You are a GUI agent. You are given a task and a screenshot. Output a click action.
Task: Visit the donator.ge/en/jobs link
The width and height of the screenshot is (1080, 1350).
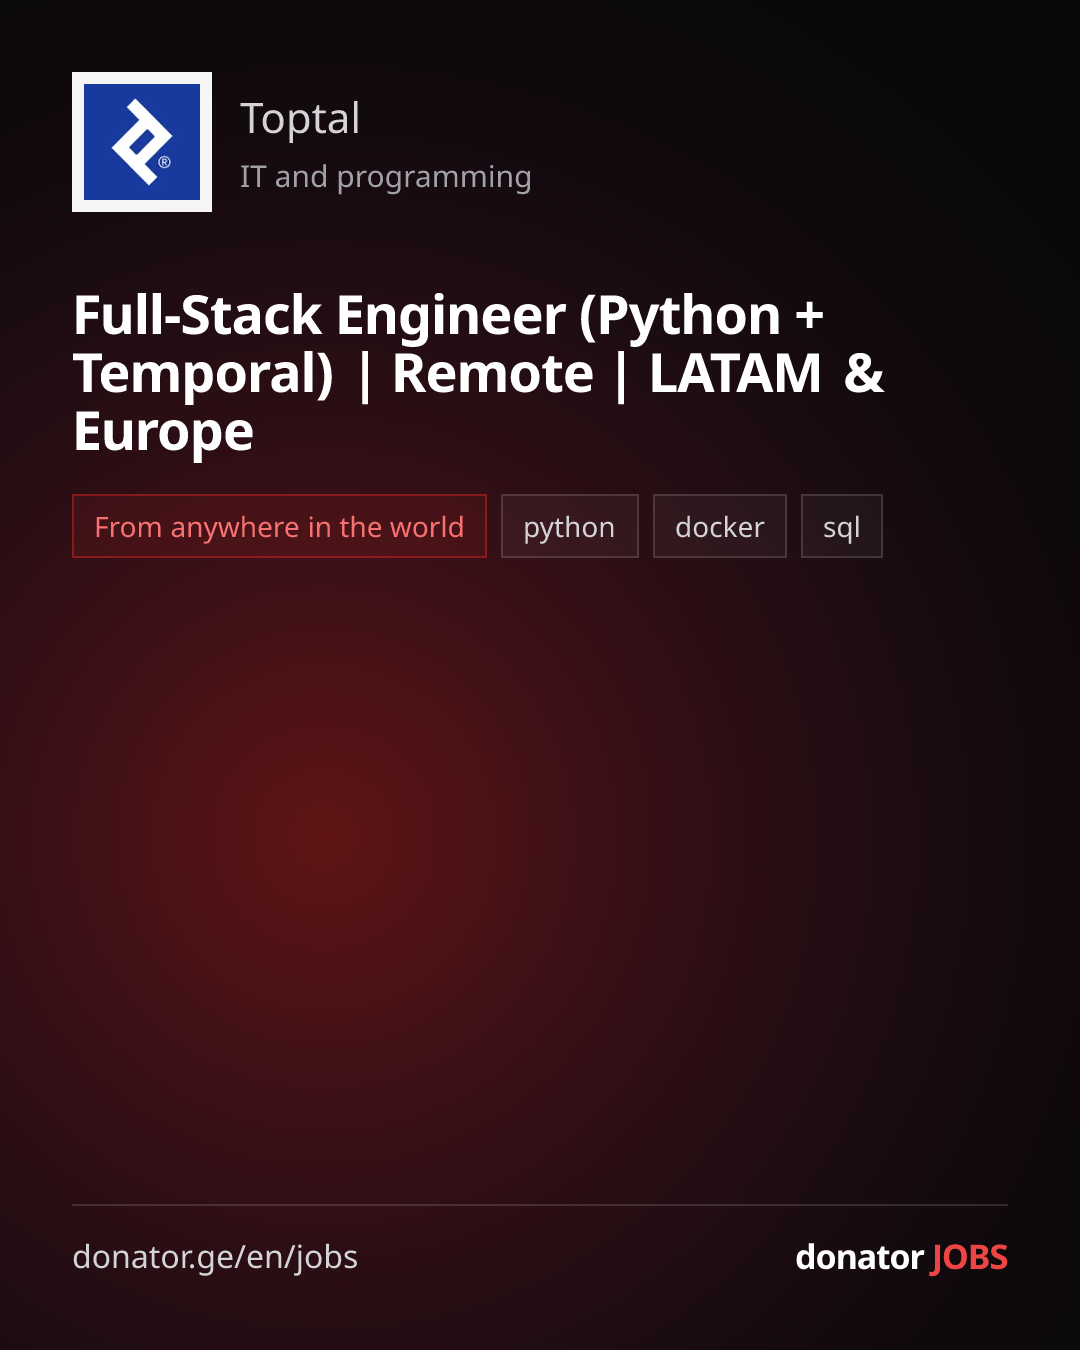pyautogui.click(x=215, y=1257)
